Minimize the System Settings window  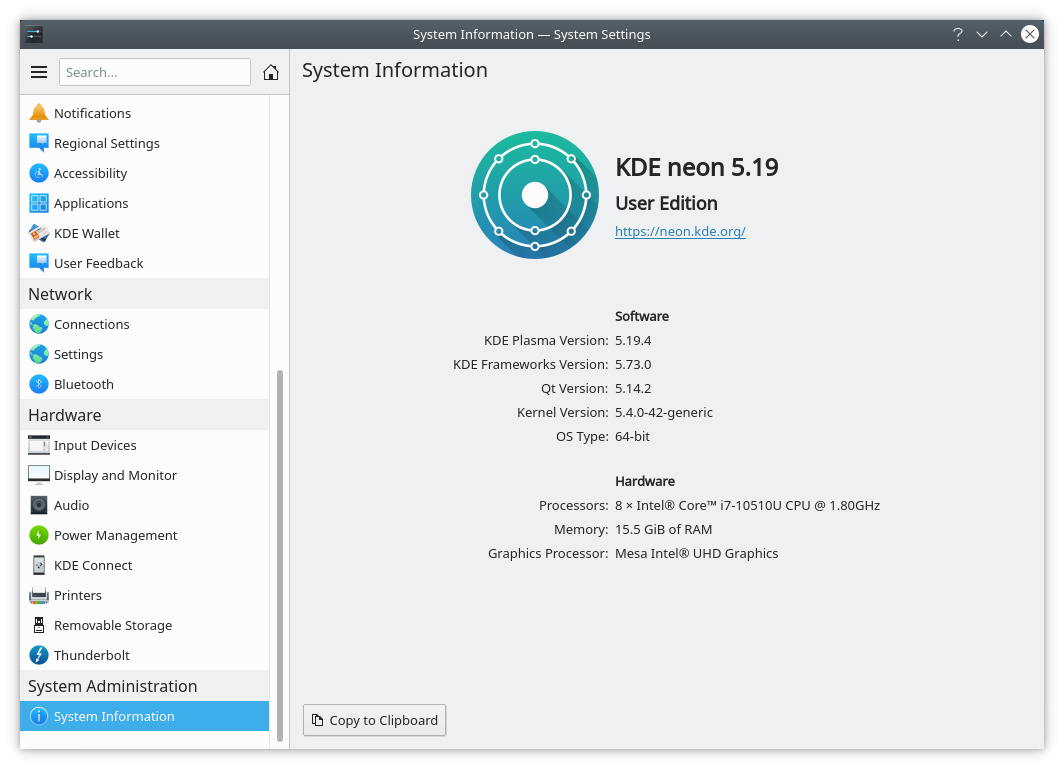click(981, 34)
